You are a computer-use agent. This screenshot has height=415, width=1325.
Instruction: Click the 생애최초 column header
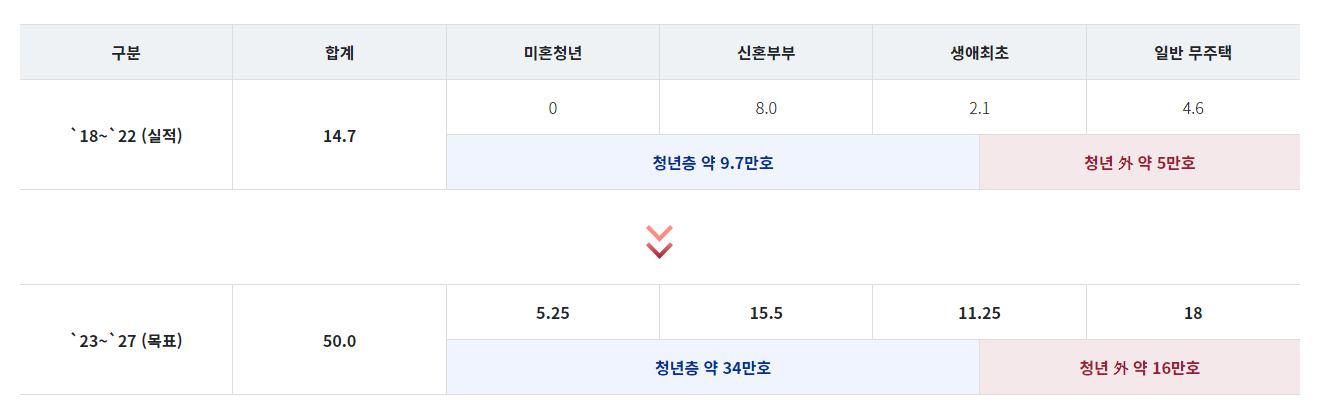pos(980,52)
